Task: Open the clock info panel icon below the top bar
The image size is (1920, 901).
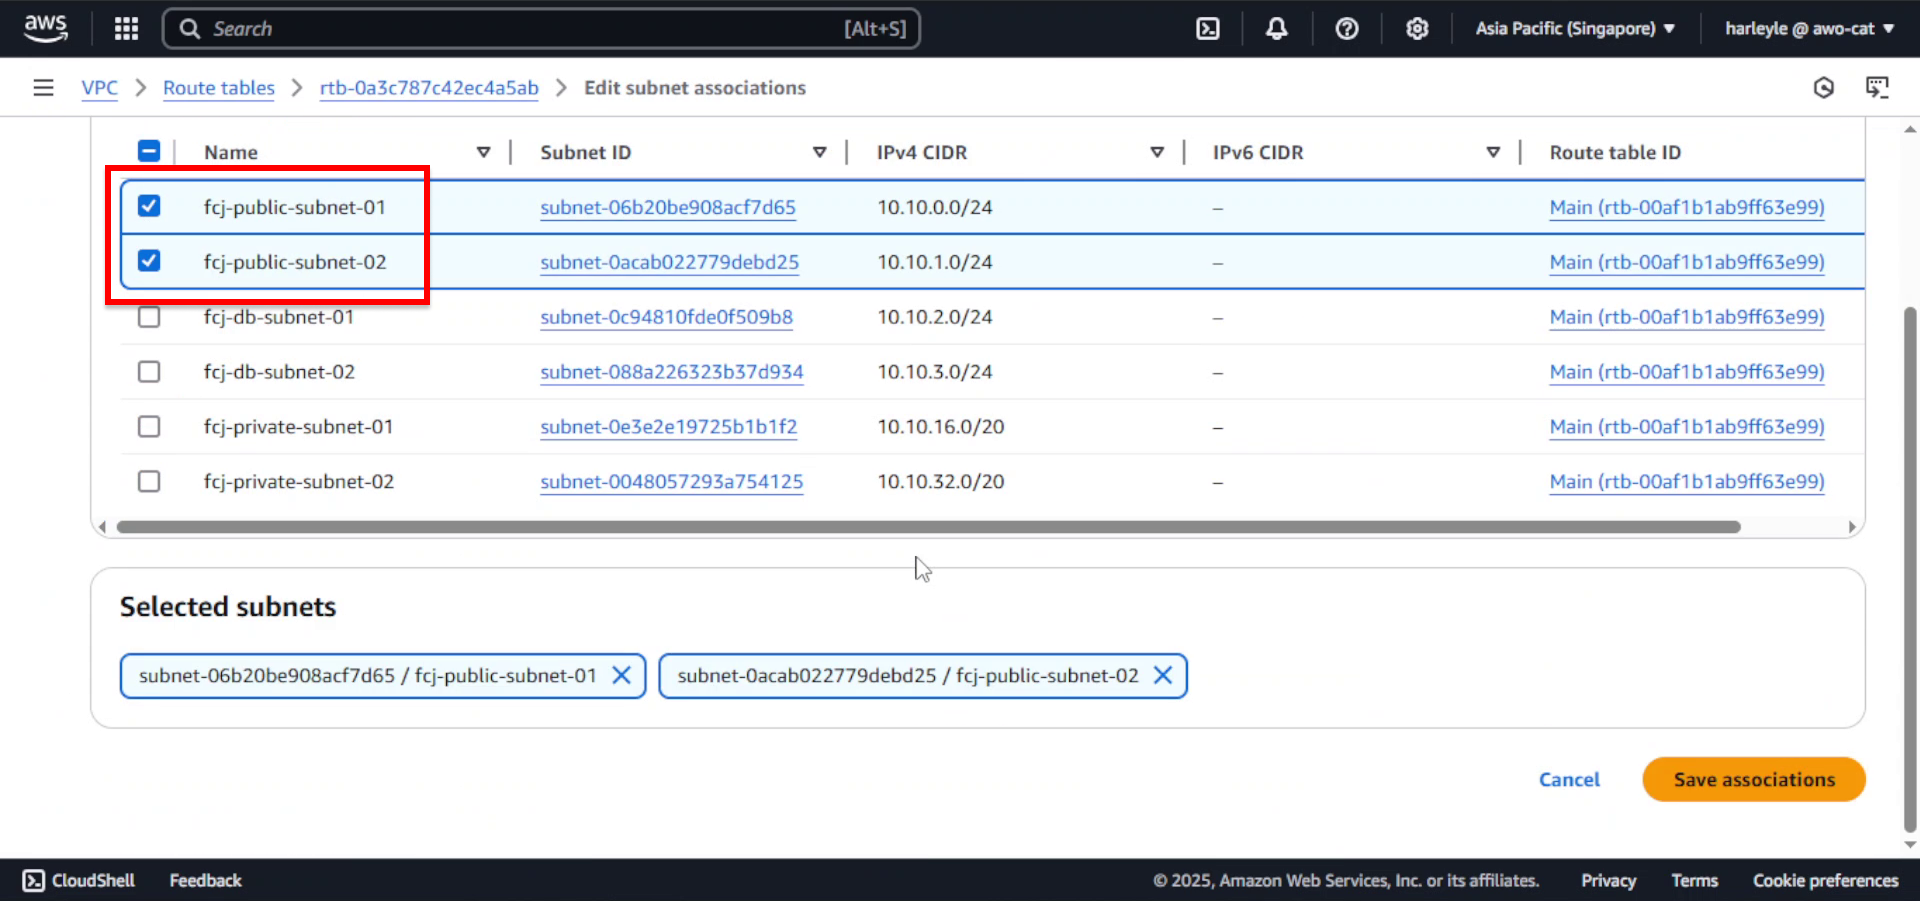Action: click(x=1824, y=88)
